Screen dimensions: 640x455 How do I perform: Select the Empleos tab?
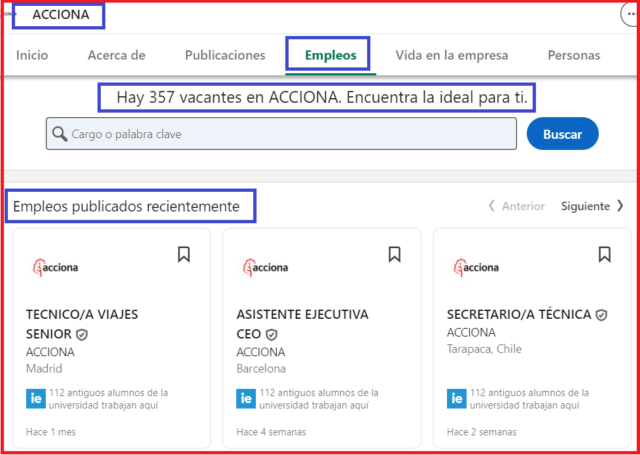(x=331, y=55)
